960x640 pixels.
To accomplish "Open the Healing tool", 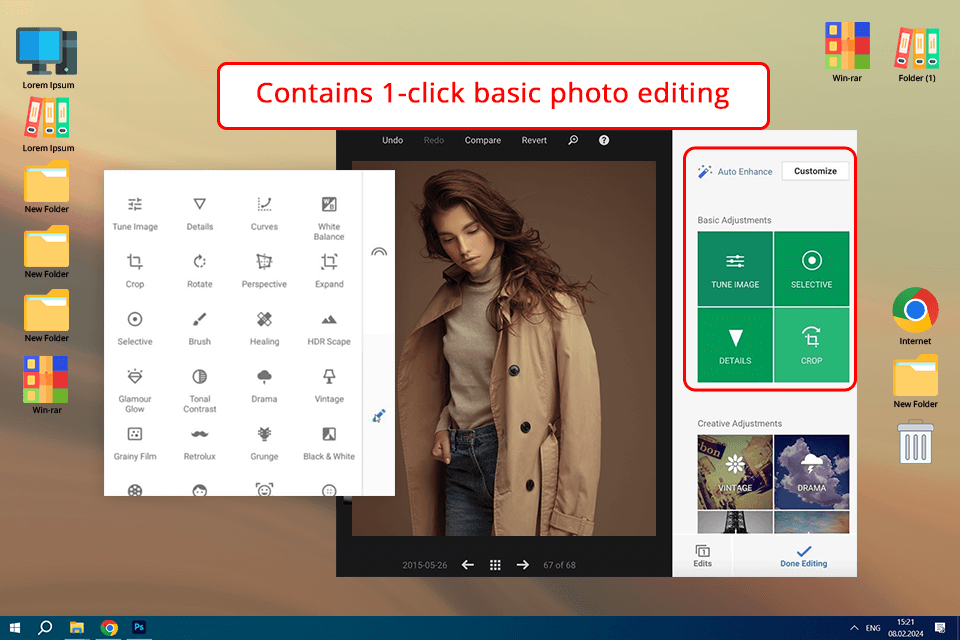I will [264, 328].
